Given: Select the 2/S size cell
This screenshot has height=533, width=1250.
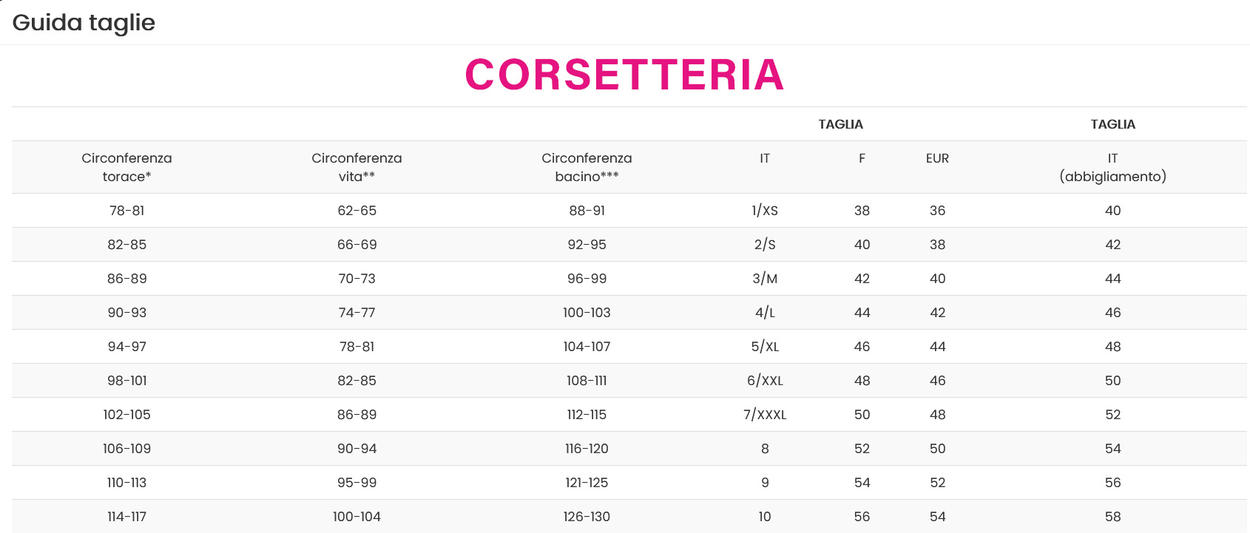Looking at the screenshot, I should click(765, 245).
